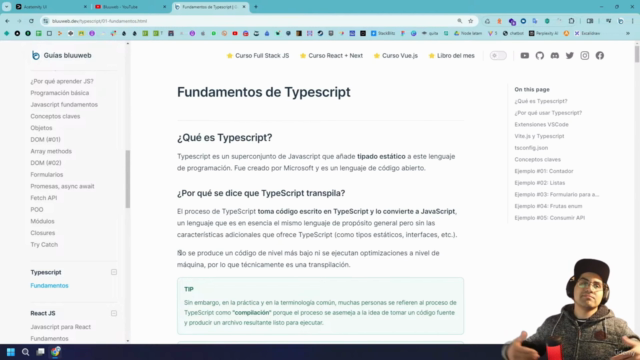Jump to Extensiones VSCode outline entry
Image resolution: width=640 pixels, height=360 pixels.
tap(541, 124)
